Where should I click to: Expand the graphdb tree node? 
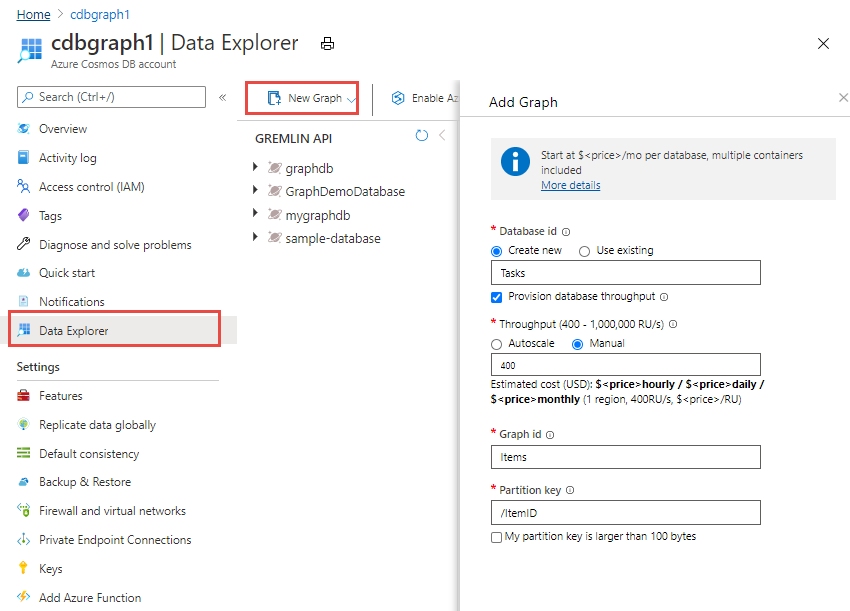[x=257, y=168]
